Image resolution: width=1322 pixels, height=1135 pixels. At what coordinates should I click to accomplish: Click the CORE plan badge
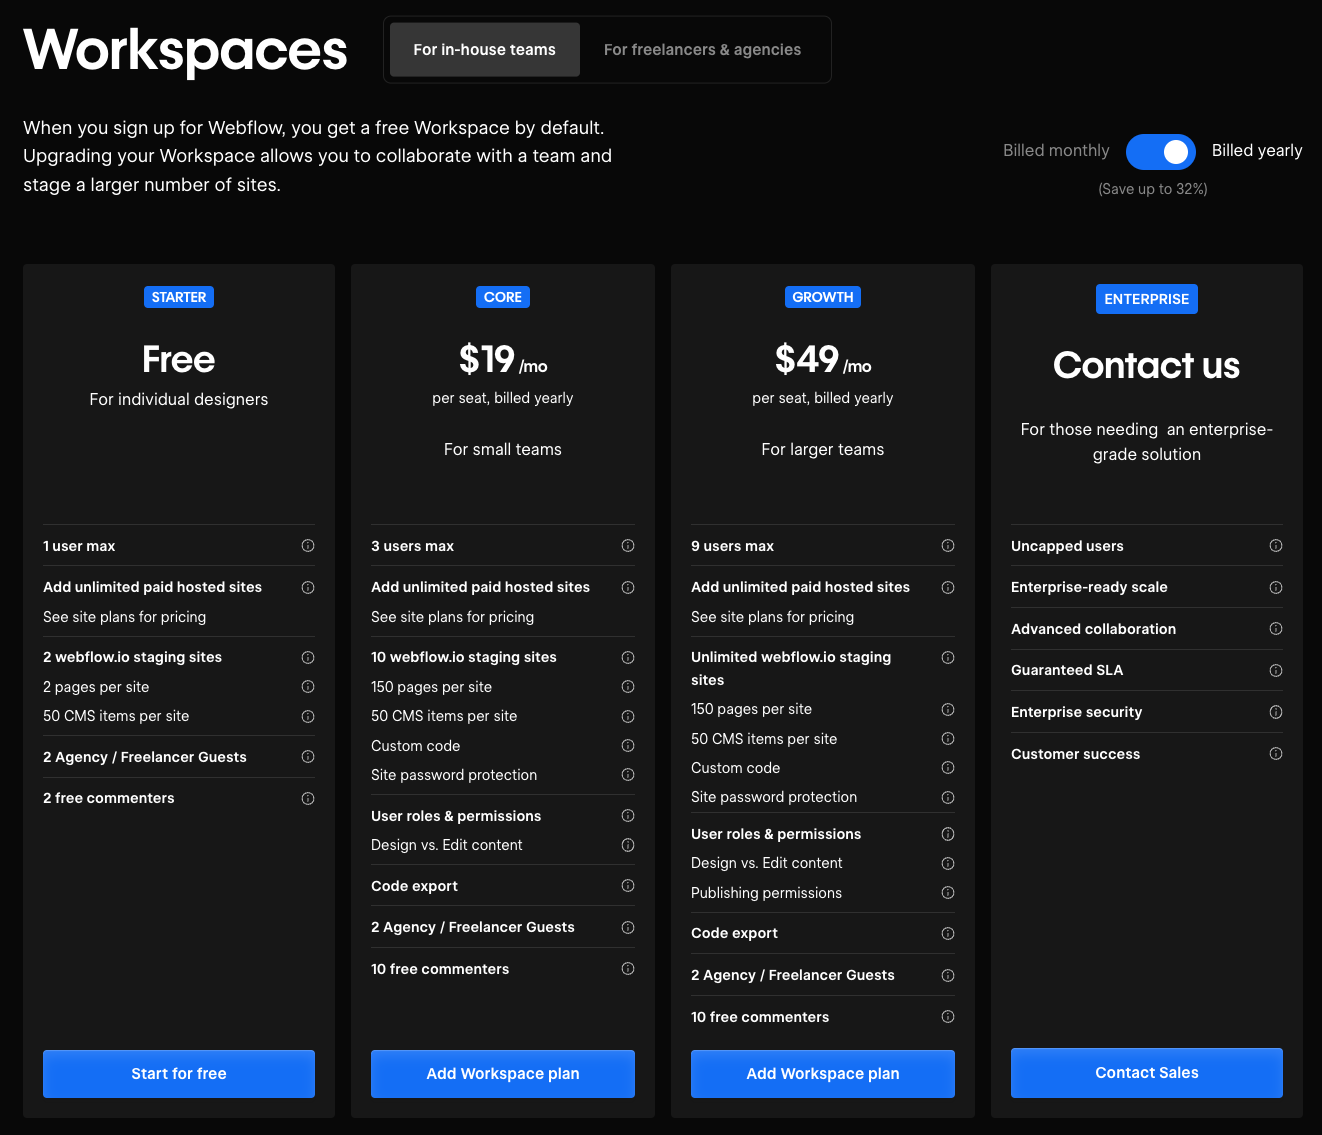pyautogui.click(x=503, y=297)
